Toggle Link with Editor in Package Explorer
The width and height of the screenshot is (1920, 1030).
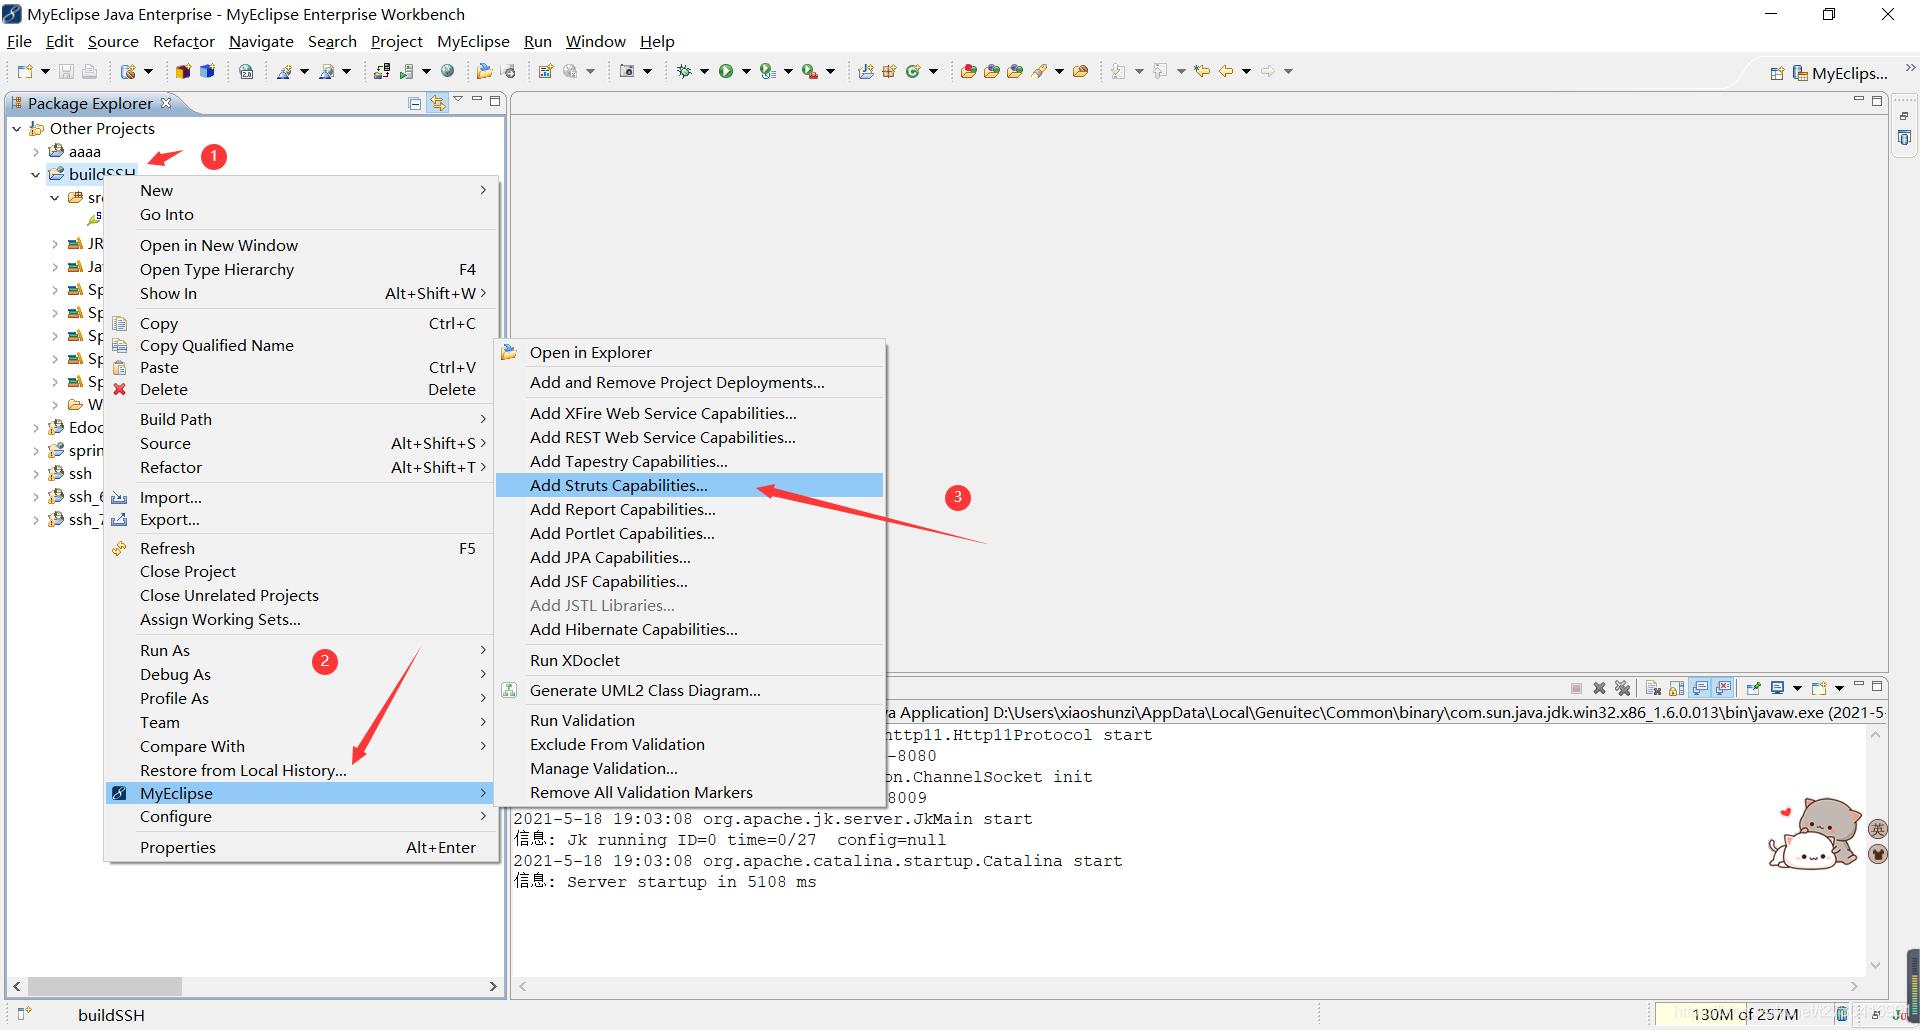(437, 103)
